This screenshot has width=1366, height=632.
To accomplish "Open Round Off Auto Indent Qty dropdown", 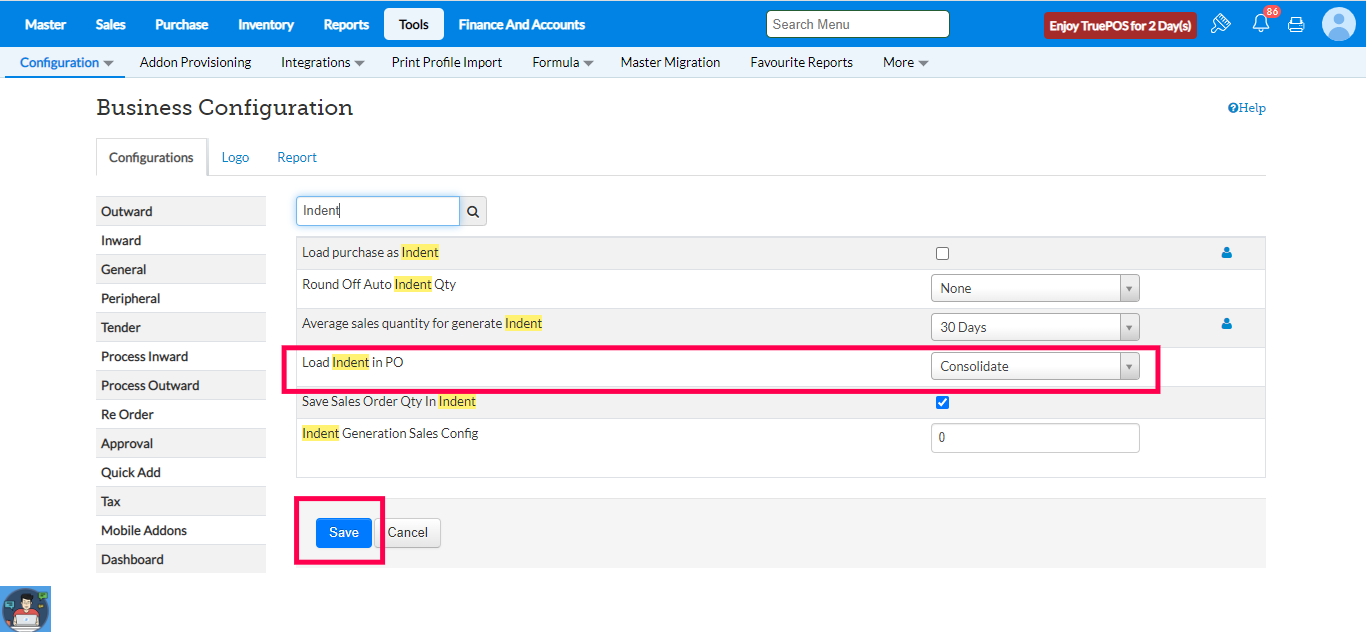I will (x=1034, y=288).
